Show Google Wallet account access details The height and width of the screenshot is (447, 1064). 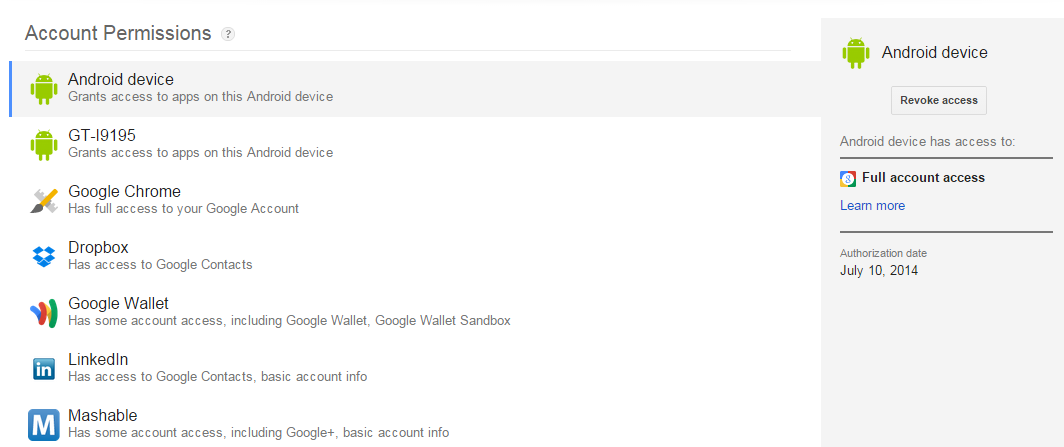pos(415,313)
